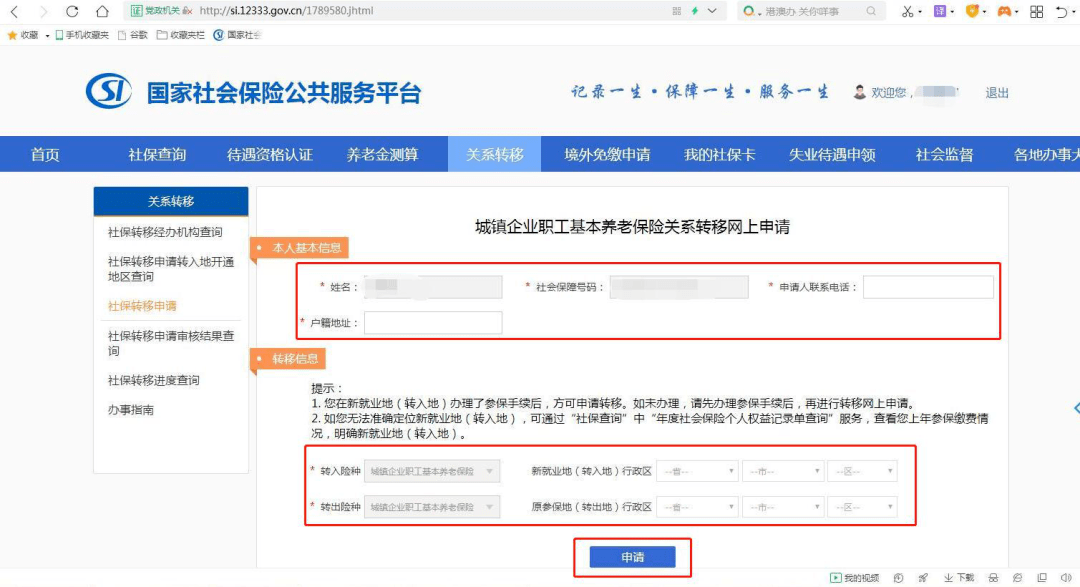The height and width of the screenshot is (587, 1080).
Task: Click the browser back arrow
Action: pyautogui.click(x=14, y=11)
